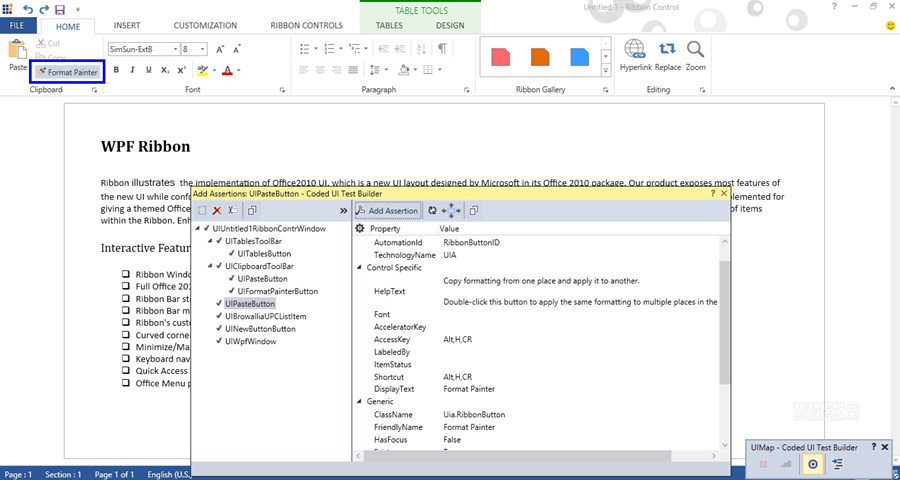The width and height of the screenshot is (900, 480).
Task: Switch to the CUSTOMIZATION tab
Action: (205, 26)
